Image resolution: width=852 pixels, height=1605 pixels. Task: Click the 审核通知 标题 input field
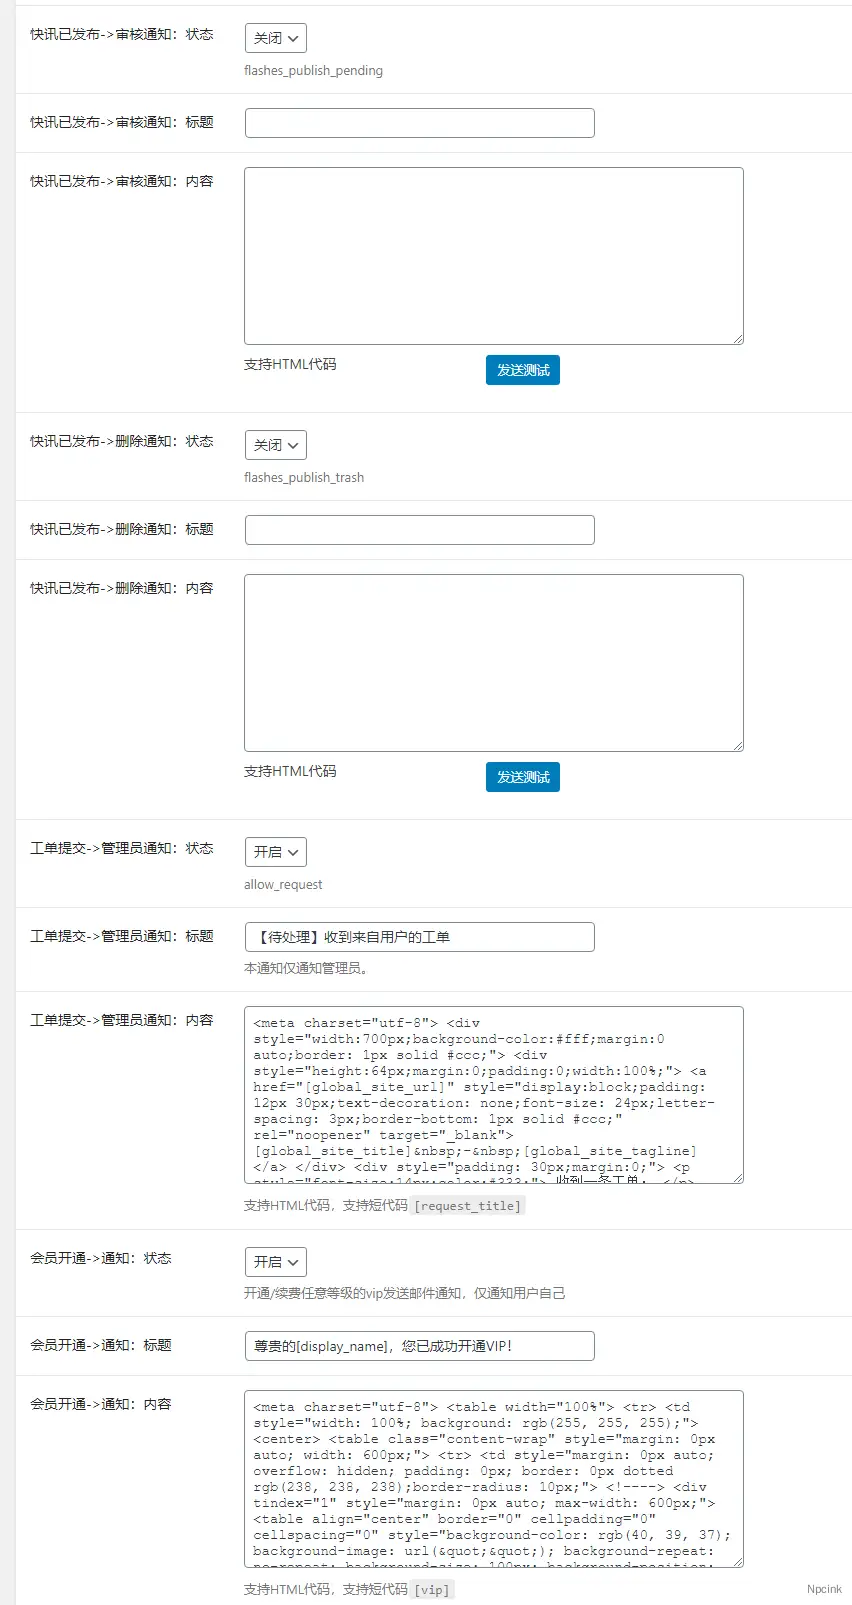[x=419, y=123]
